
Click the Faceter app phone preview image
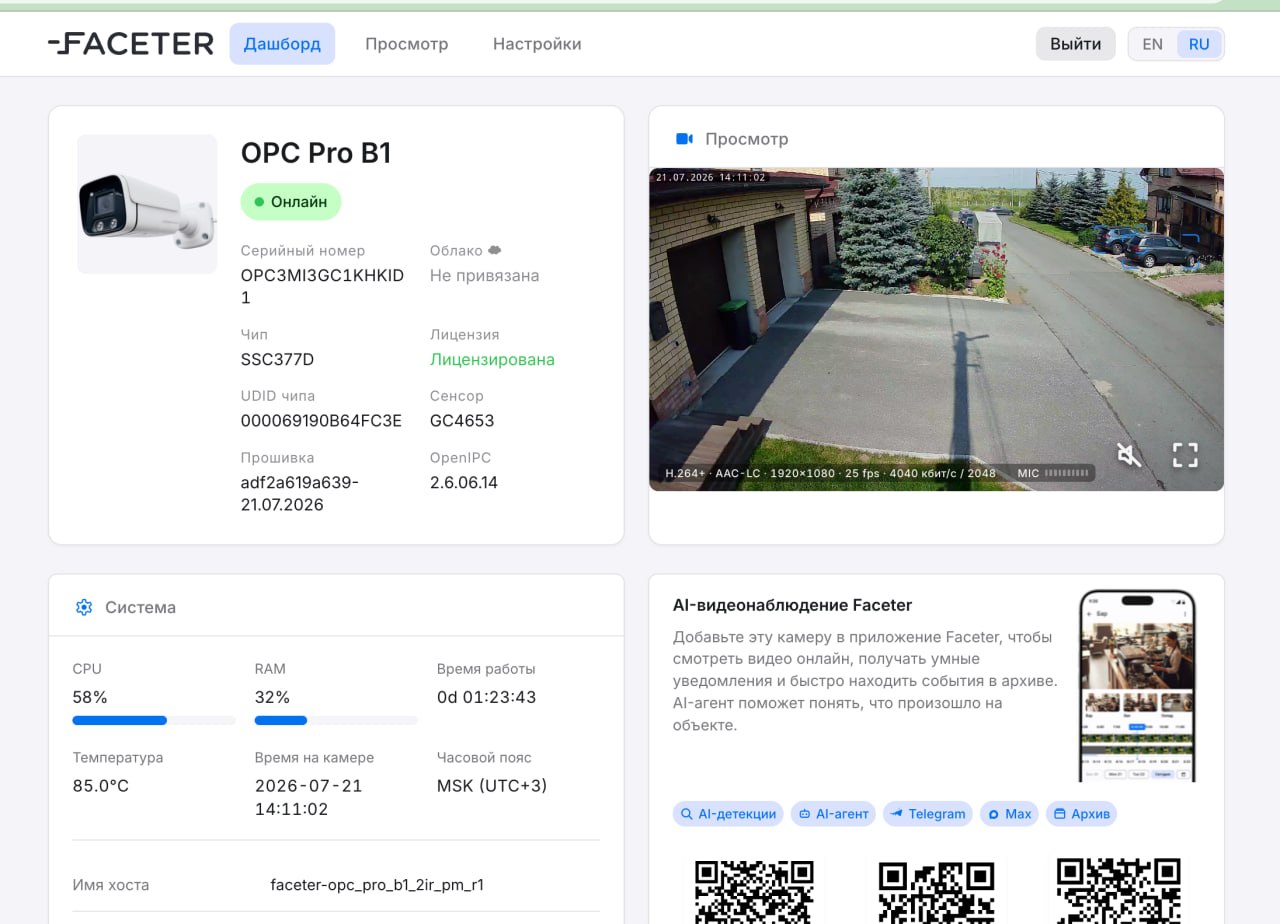(x=1138, y=686)
